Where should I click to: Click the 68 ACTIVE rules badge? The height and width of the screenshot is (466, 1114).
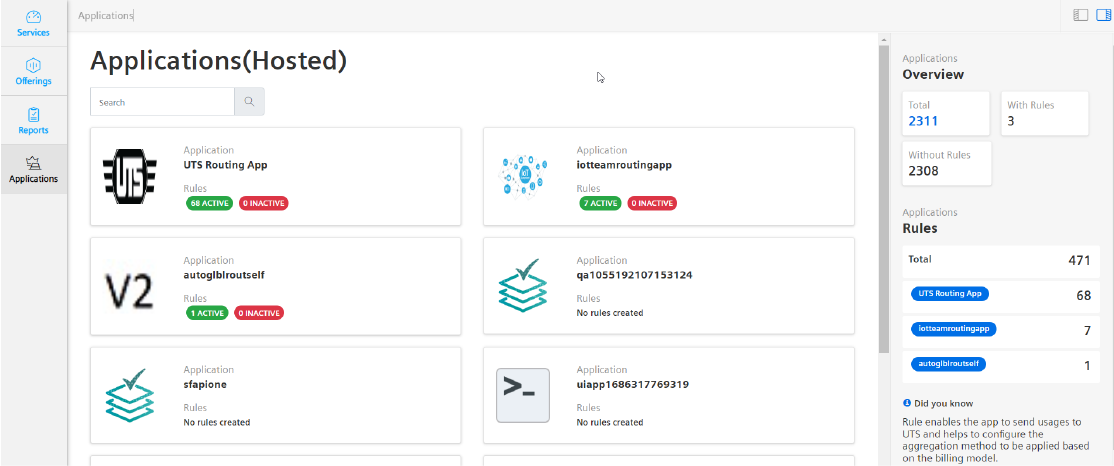point(210,203)
